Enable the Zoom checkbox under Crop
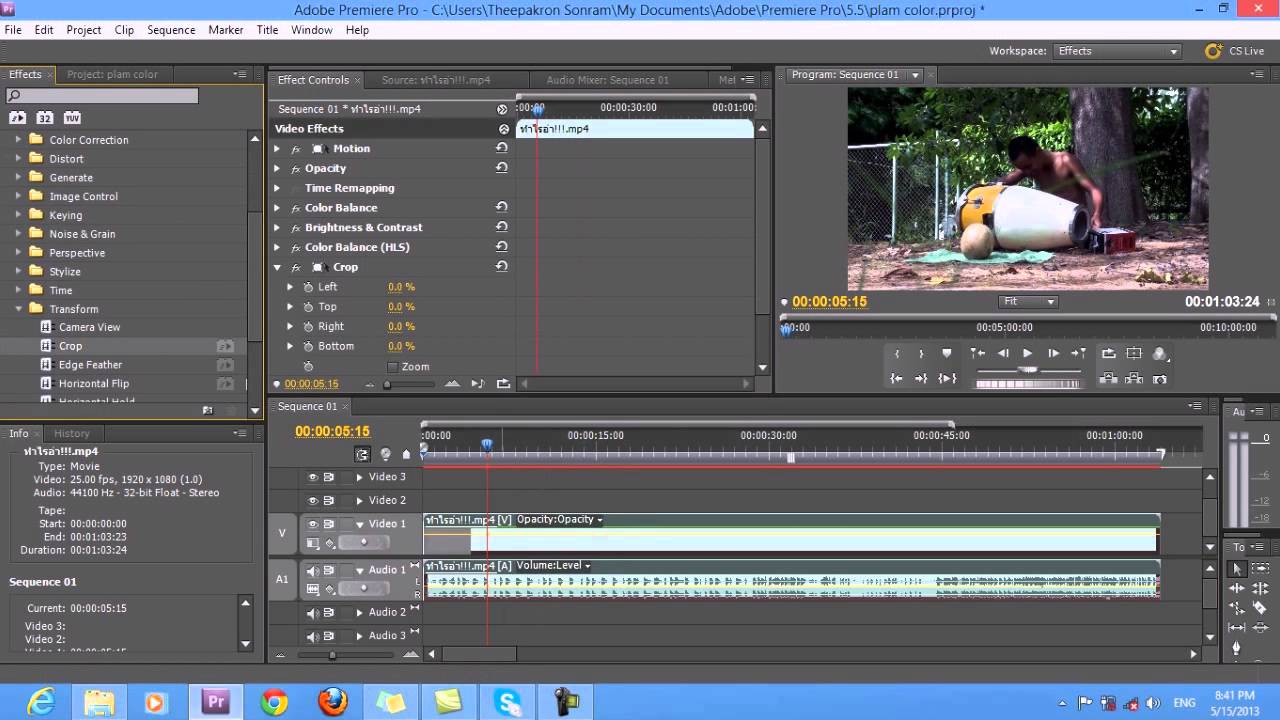Image resolution: width=1280 pixels, height=720 pixels. pyautogui.click(x=393, y=367)
